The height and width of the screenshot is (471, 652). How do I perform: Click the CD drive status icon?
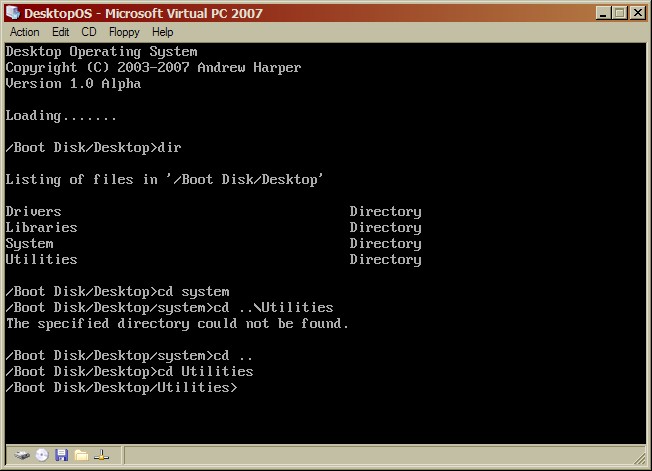pyautogui.click(x=42, y=455)
